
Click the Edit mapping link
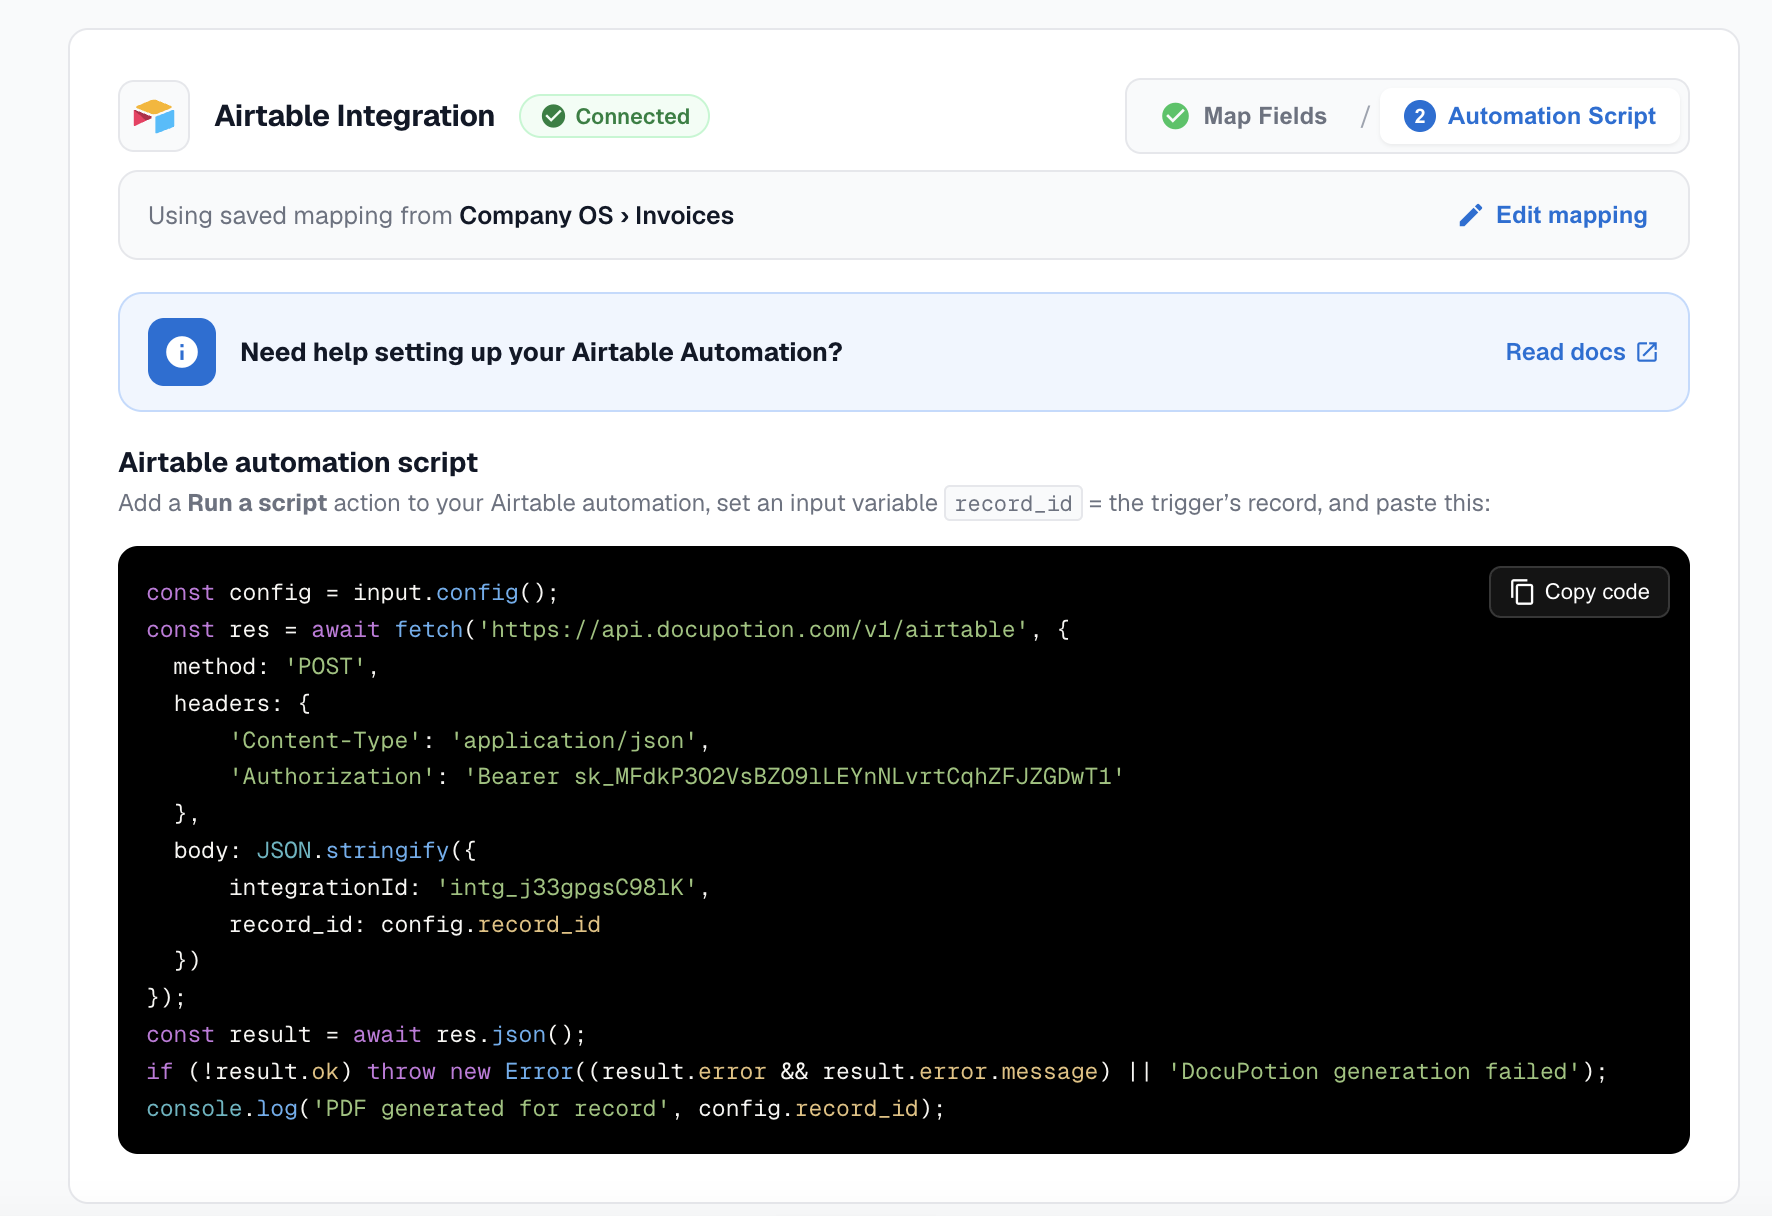(1552, 215)
